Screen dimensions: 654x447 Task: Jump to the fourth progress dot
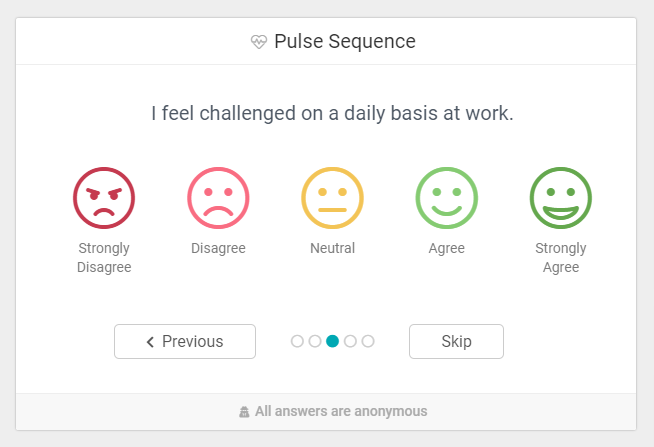[x=350, y=341]
